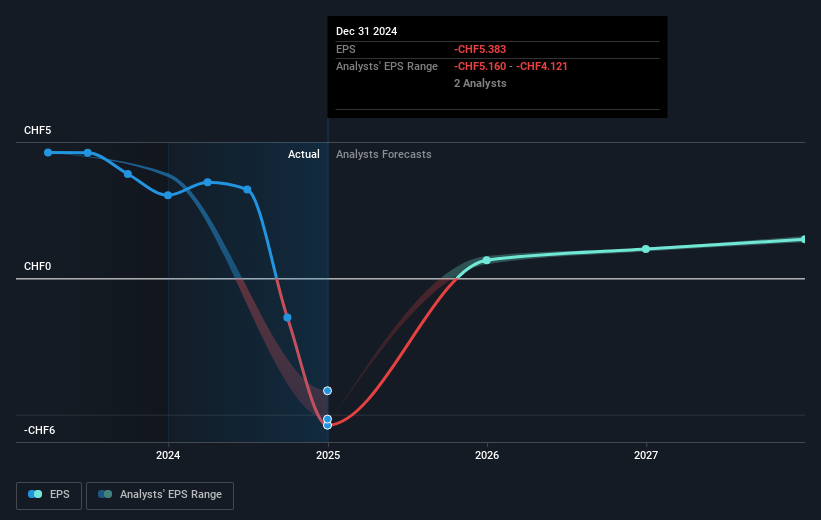
Task: Click the Analysts' EPS Range color swatch
Action: pos(105,494)
